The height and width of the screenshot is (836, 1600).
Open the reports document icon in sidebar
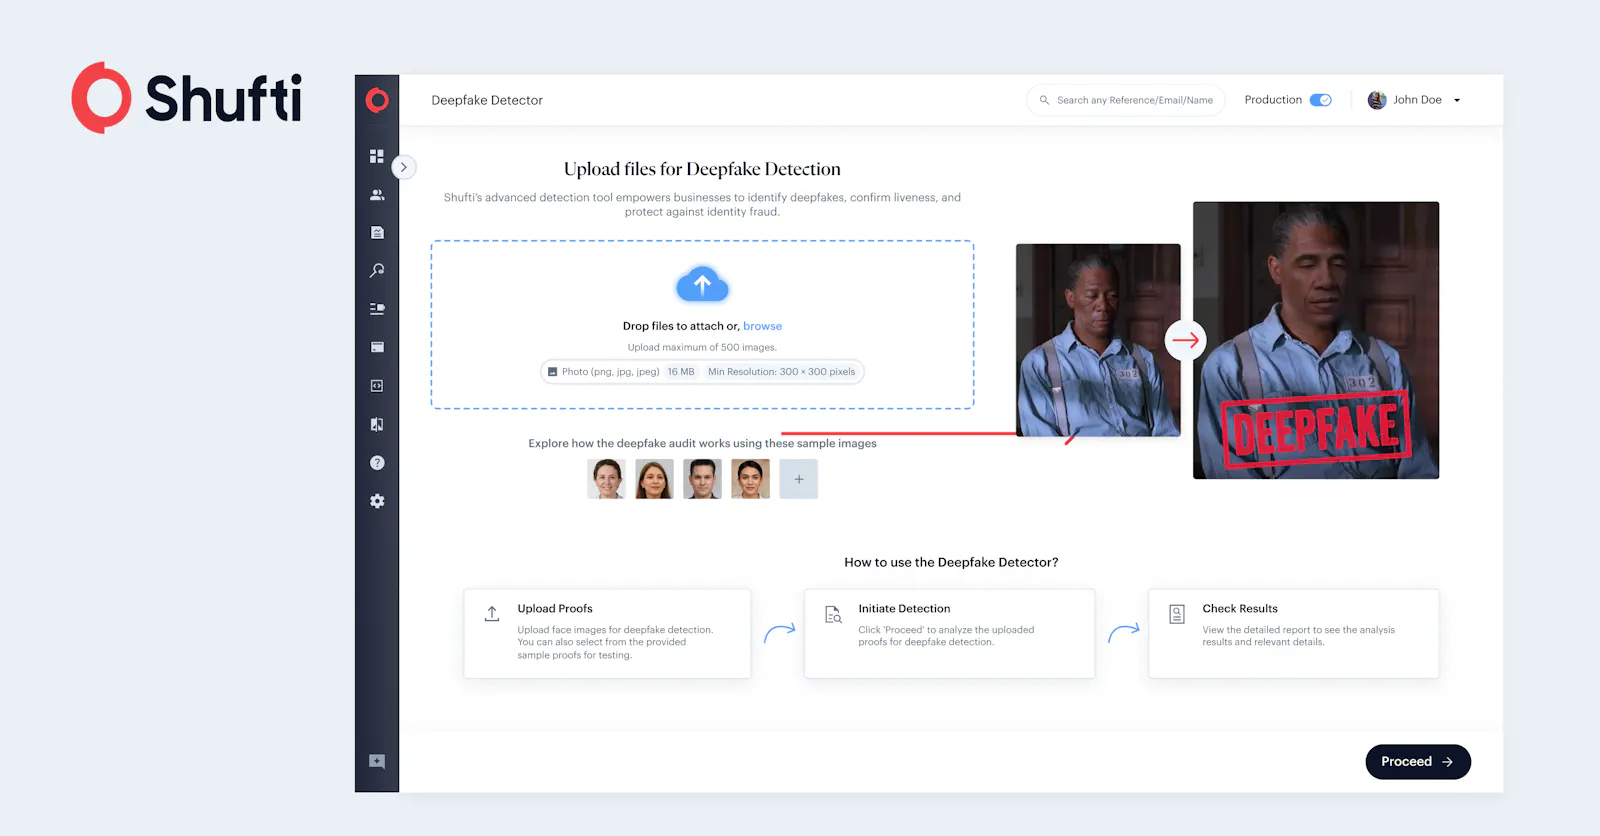pyautogui.click(x=377, y=233)
